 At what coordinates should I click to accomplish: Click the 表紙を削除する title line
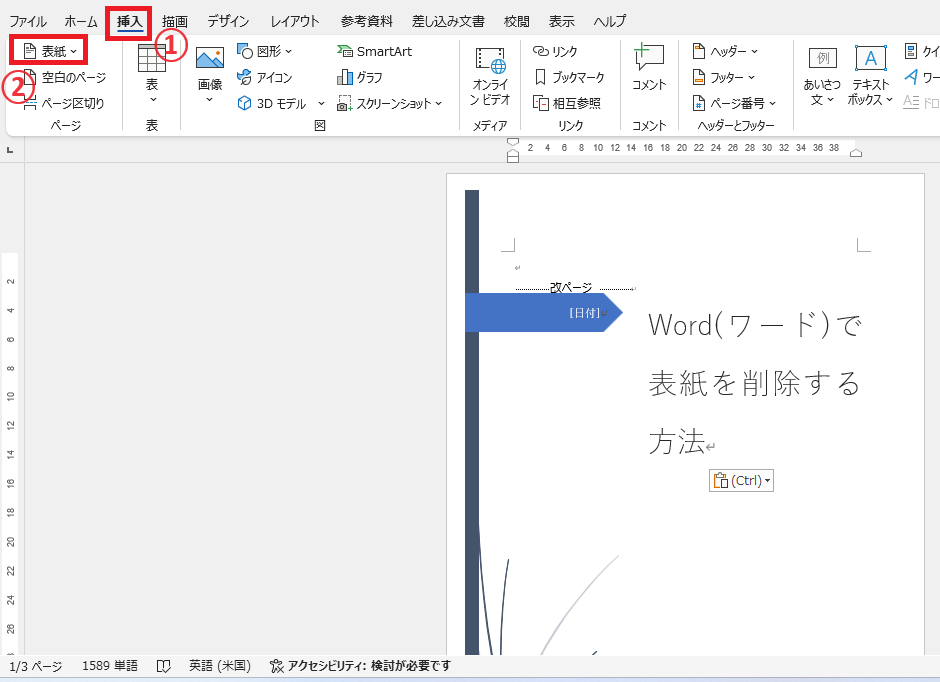tap(754, 384)
